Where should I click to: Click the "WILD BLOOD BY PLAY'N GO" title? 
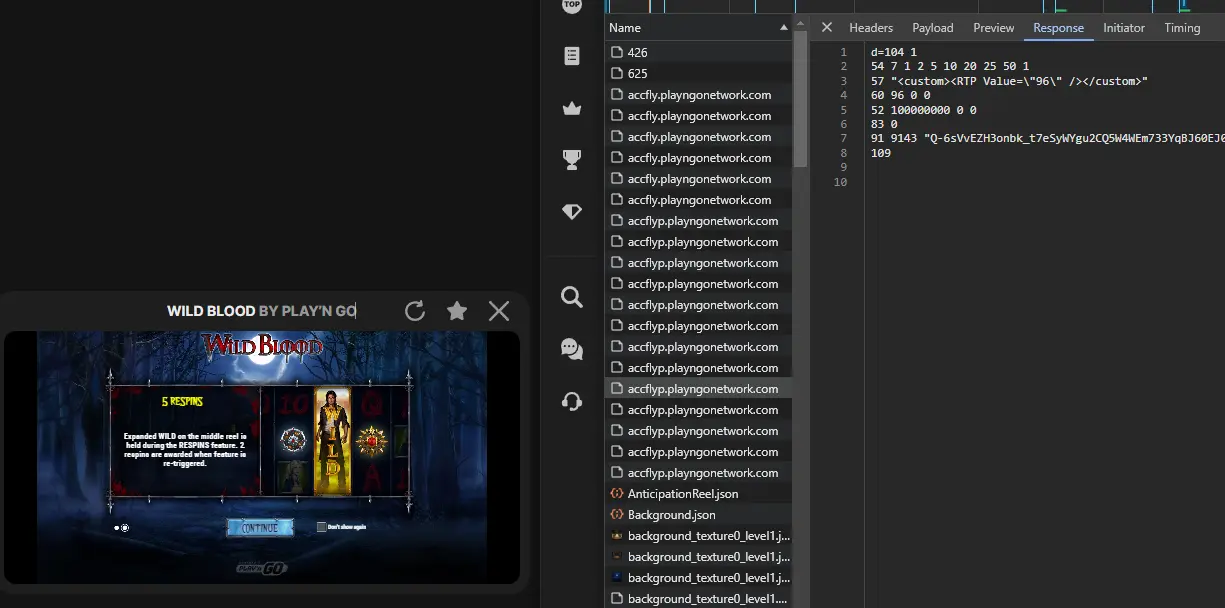[261, 311]
